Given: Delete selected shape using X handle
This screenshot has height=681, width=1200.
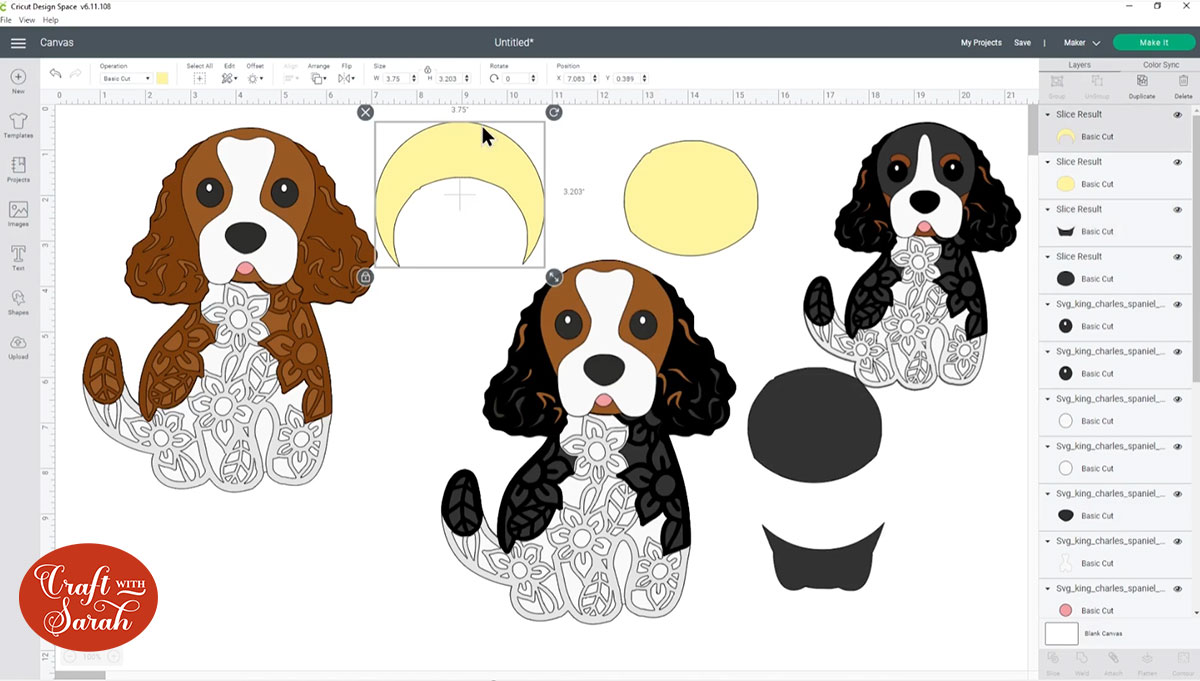Looking at the screenshot, I should (366, 113).
